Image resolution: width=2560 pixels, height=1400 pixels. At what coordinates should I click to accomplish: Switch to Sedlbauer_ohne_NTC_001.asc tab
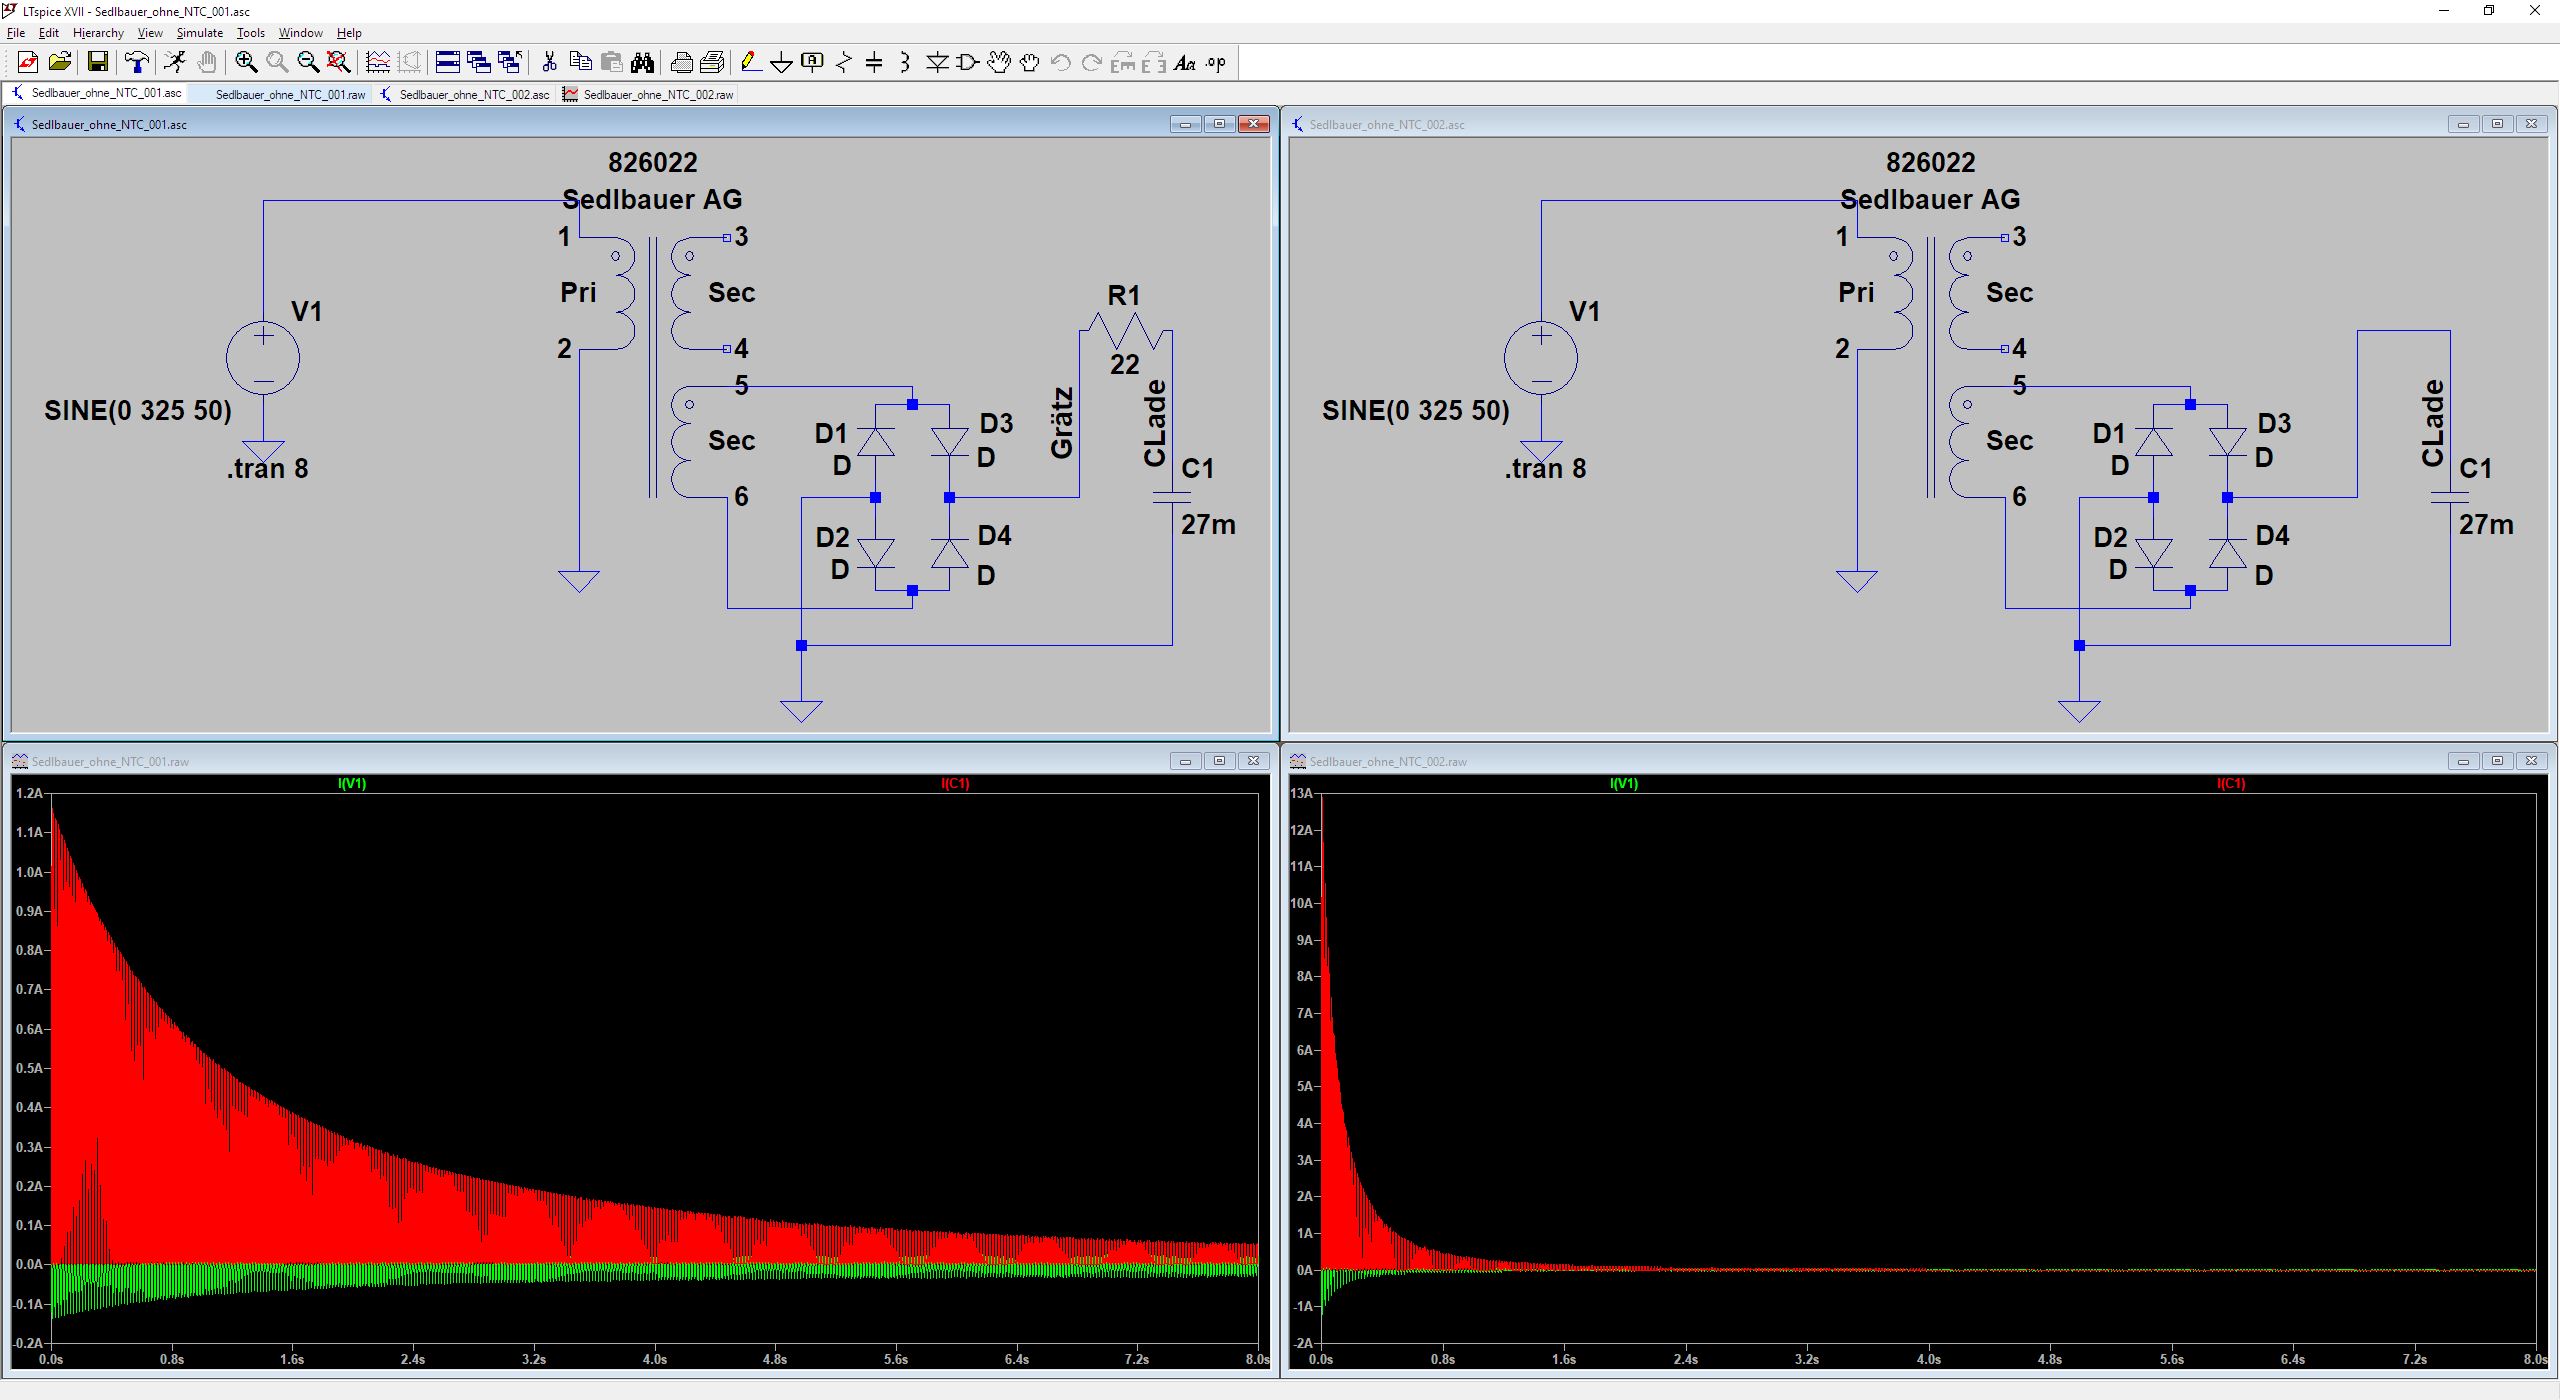click(96, 94)
